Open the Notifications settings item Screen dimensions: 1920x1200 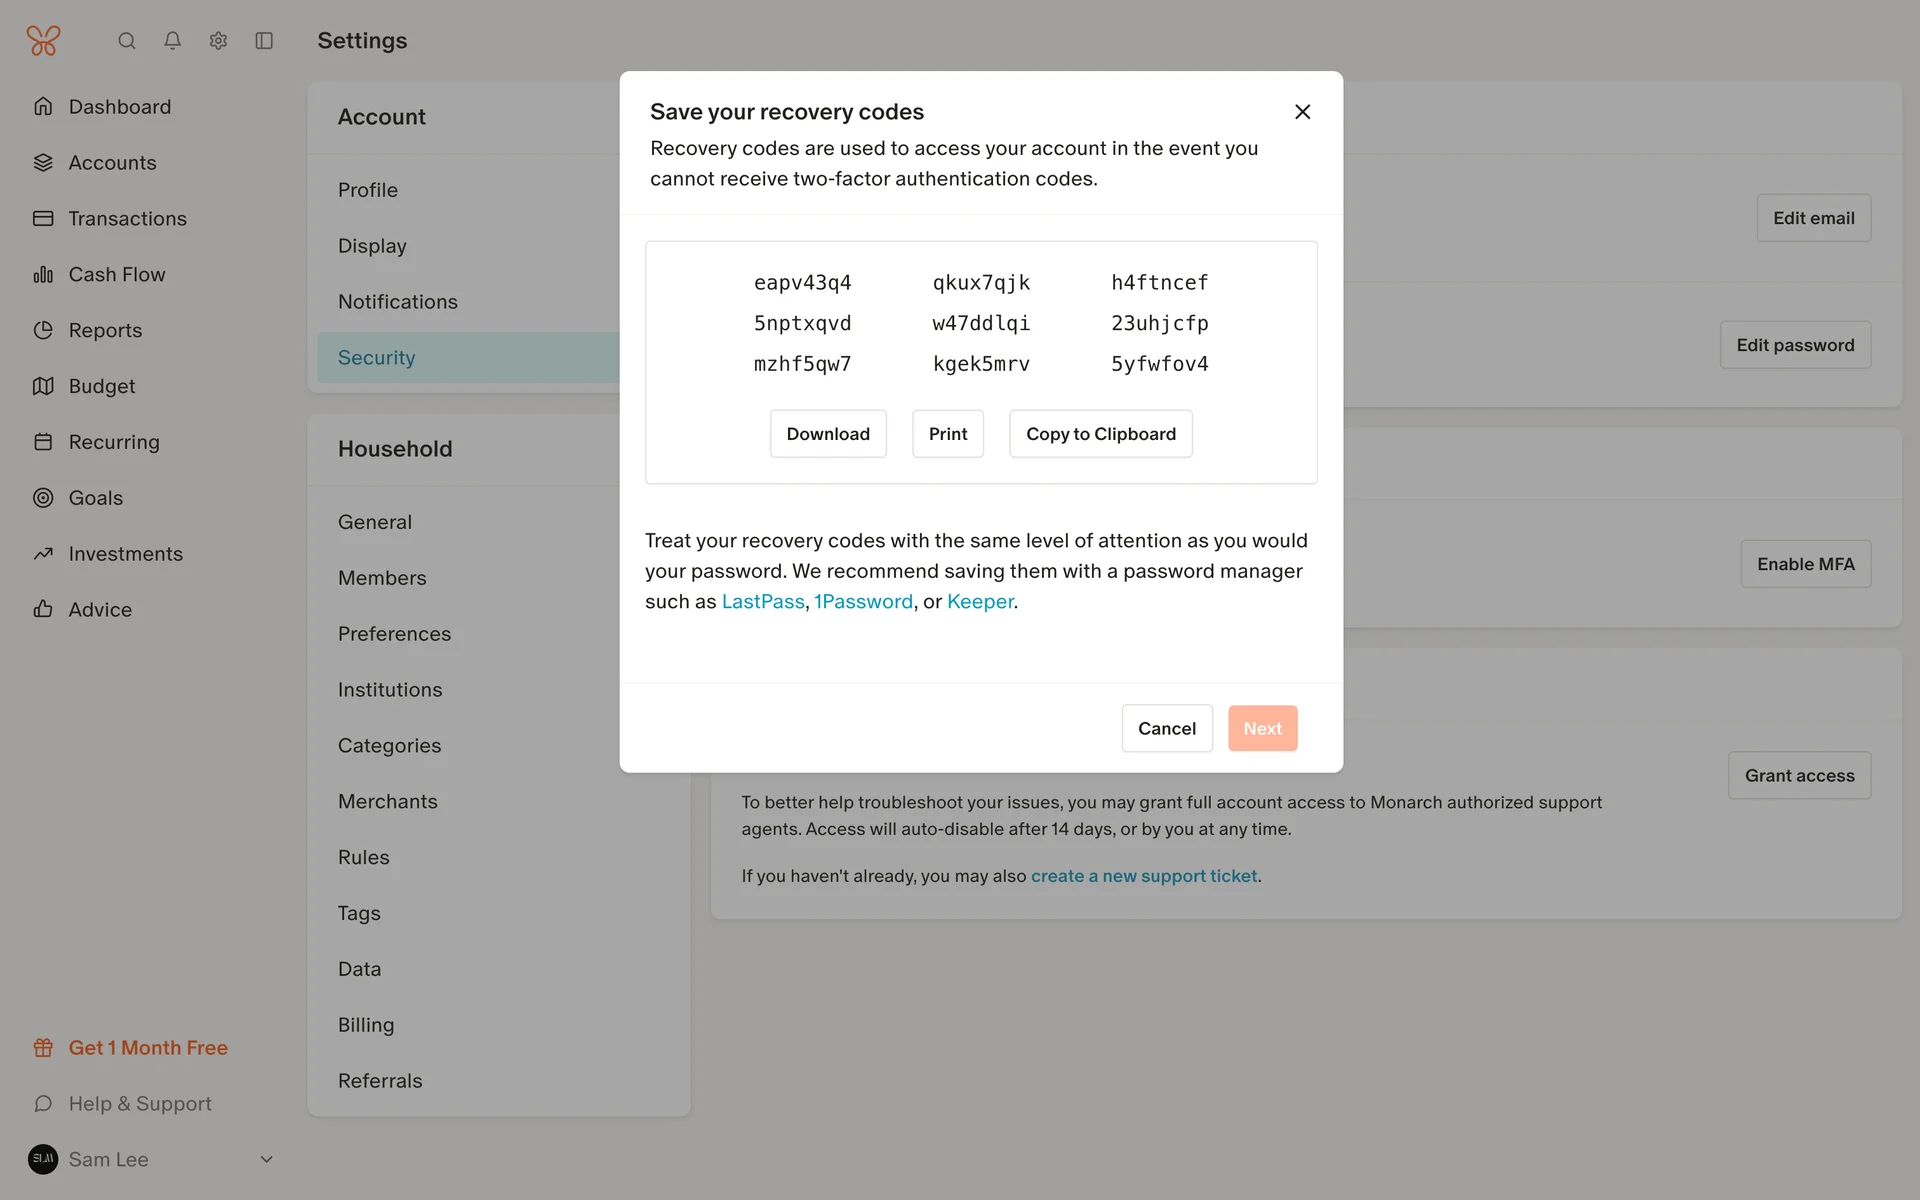click(x=397, y=302)
